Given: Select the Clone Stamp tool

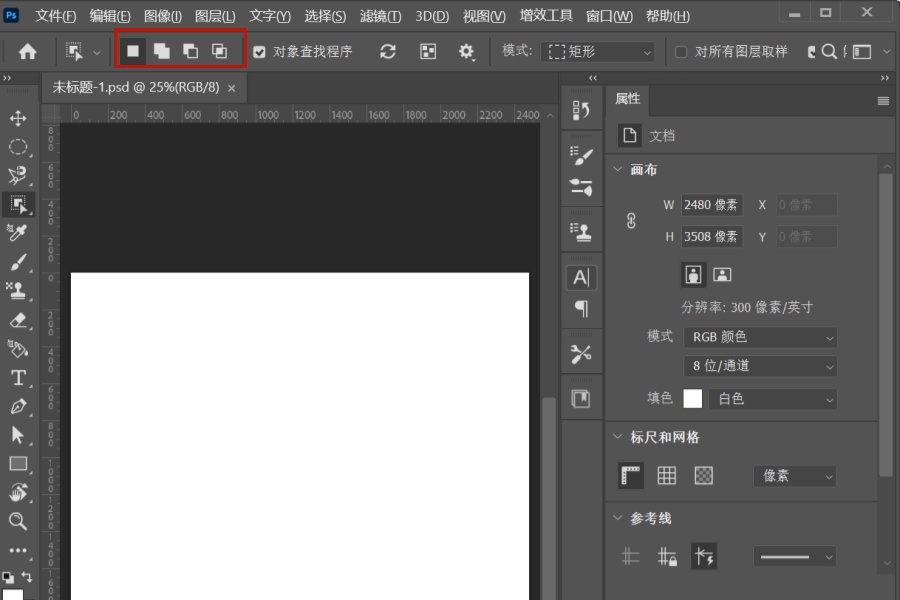Looking at the screenshot, I should coord(18,291).
